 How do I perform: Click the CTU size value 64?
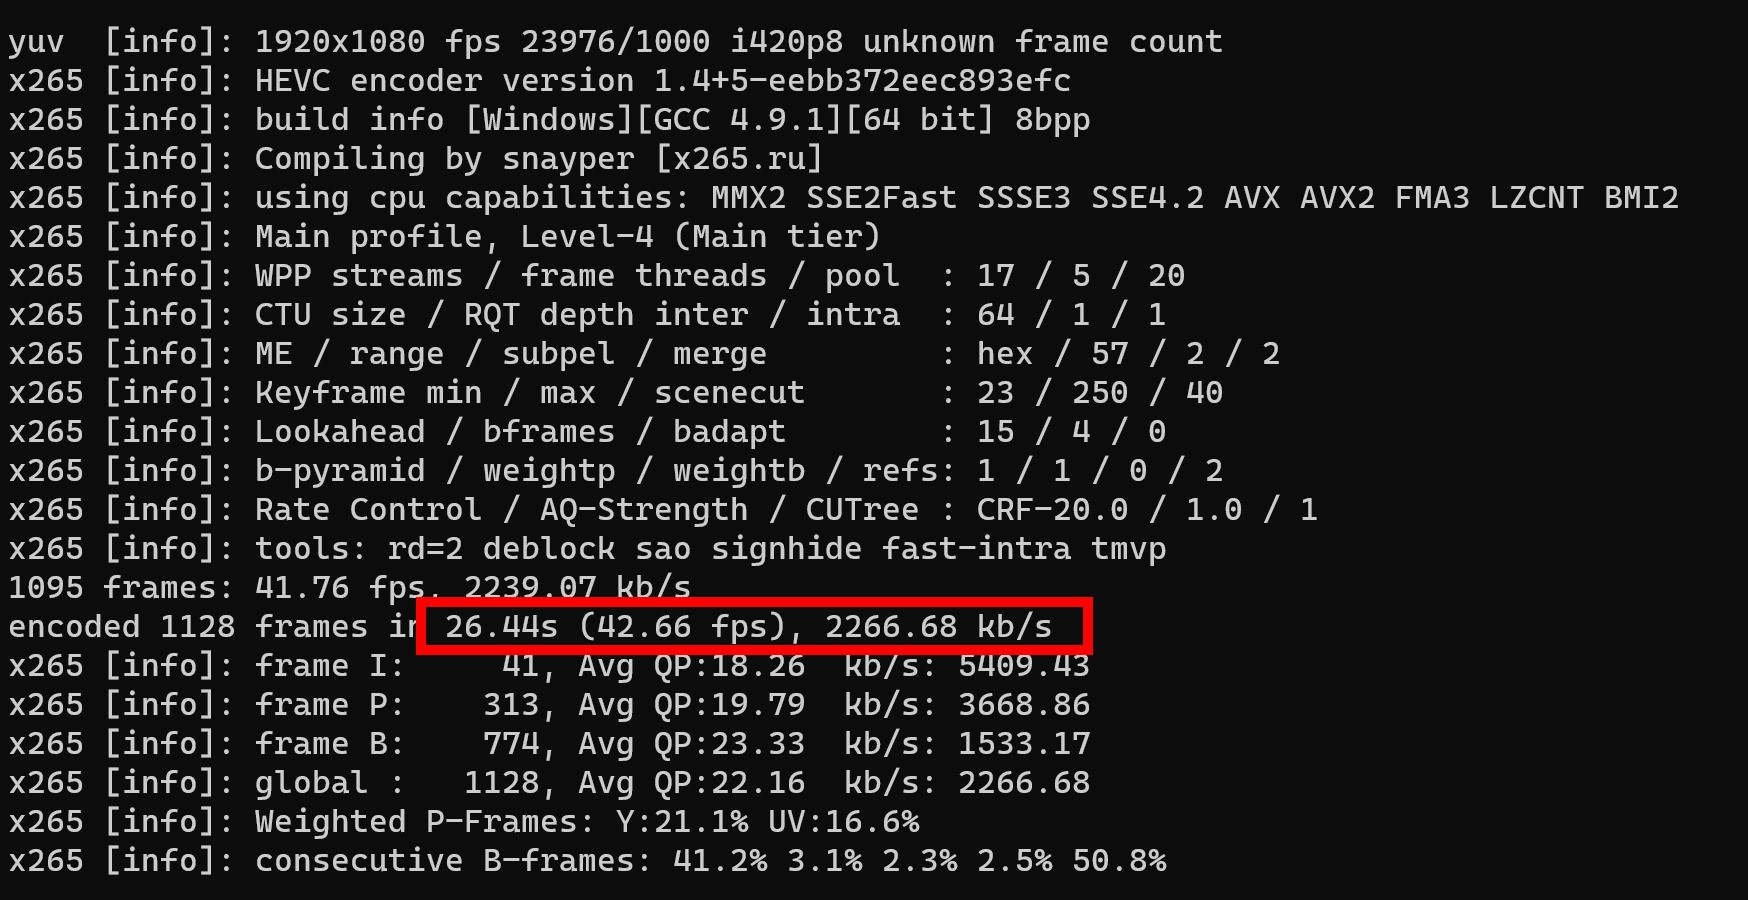tap(995, 315)
